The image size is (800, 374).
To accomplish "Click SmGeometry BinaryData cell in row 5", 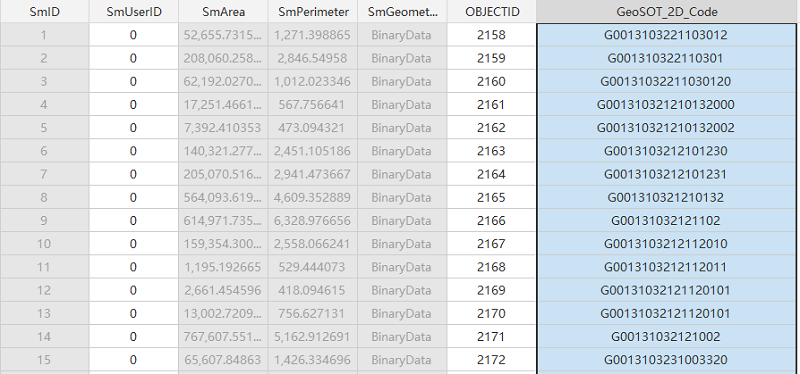I will tap(402, 128).
